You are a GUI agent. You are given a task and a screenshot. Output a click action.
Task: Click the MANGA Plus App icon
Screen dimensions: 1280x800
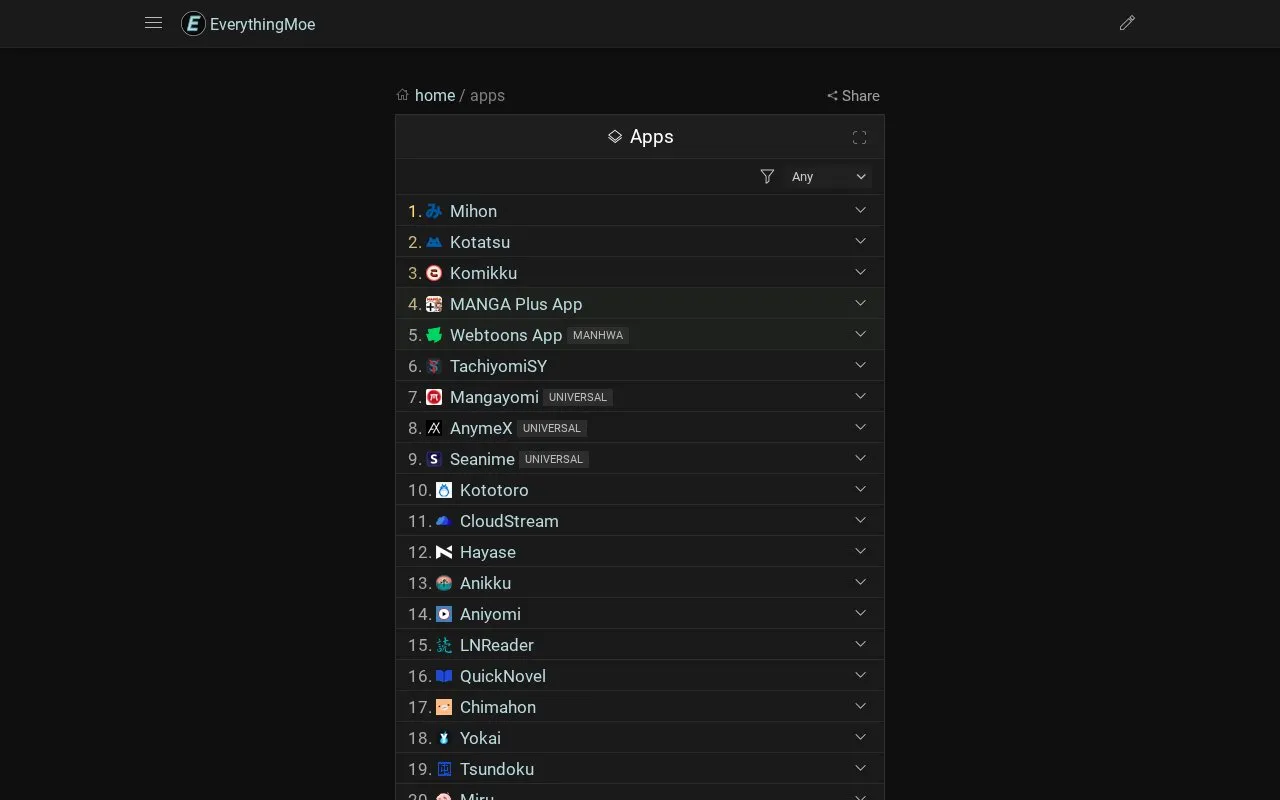tap(434, 304)
